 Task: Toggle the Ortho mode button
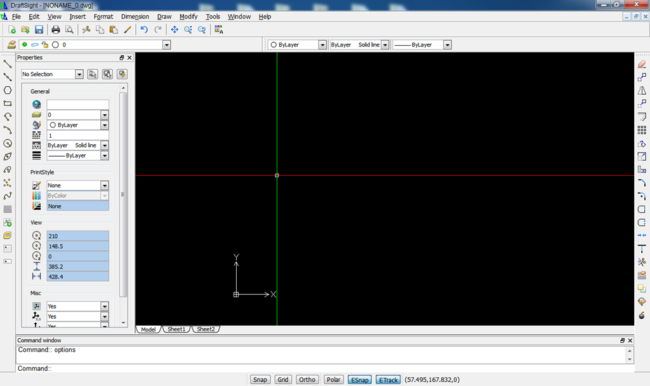click(x=307, y=379)
